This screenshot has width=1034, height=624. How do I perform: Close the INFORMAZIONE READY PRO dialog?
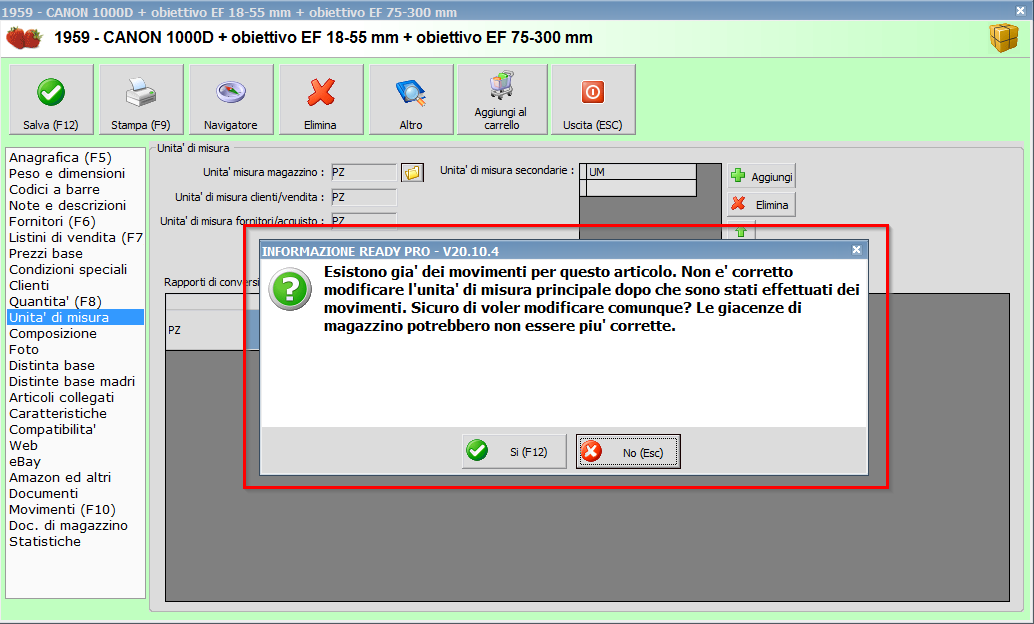(x=856, y=250)
